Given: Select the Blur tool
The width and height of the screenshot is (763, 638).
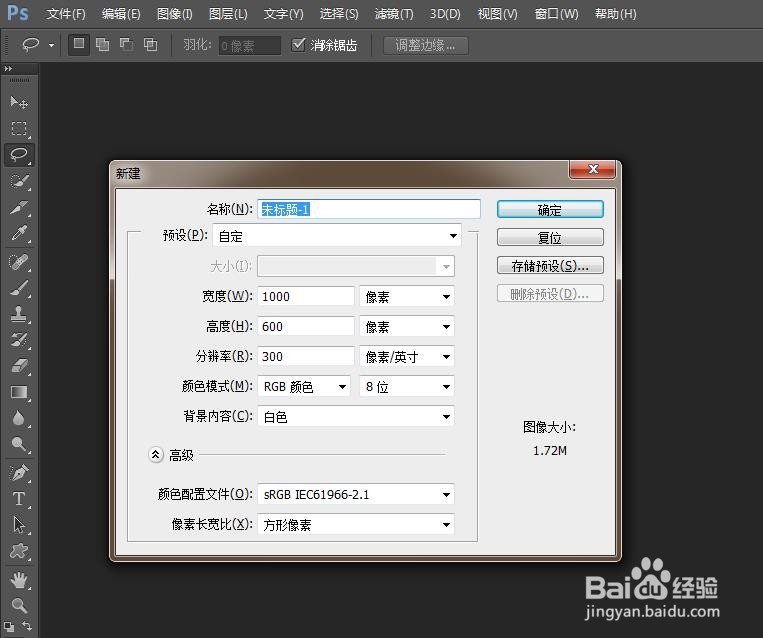Looking at the screenshot, I should tap(19, 418).
